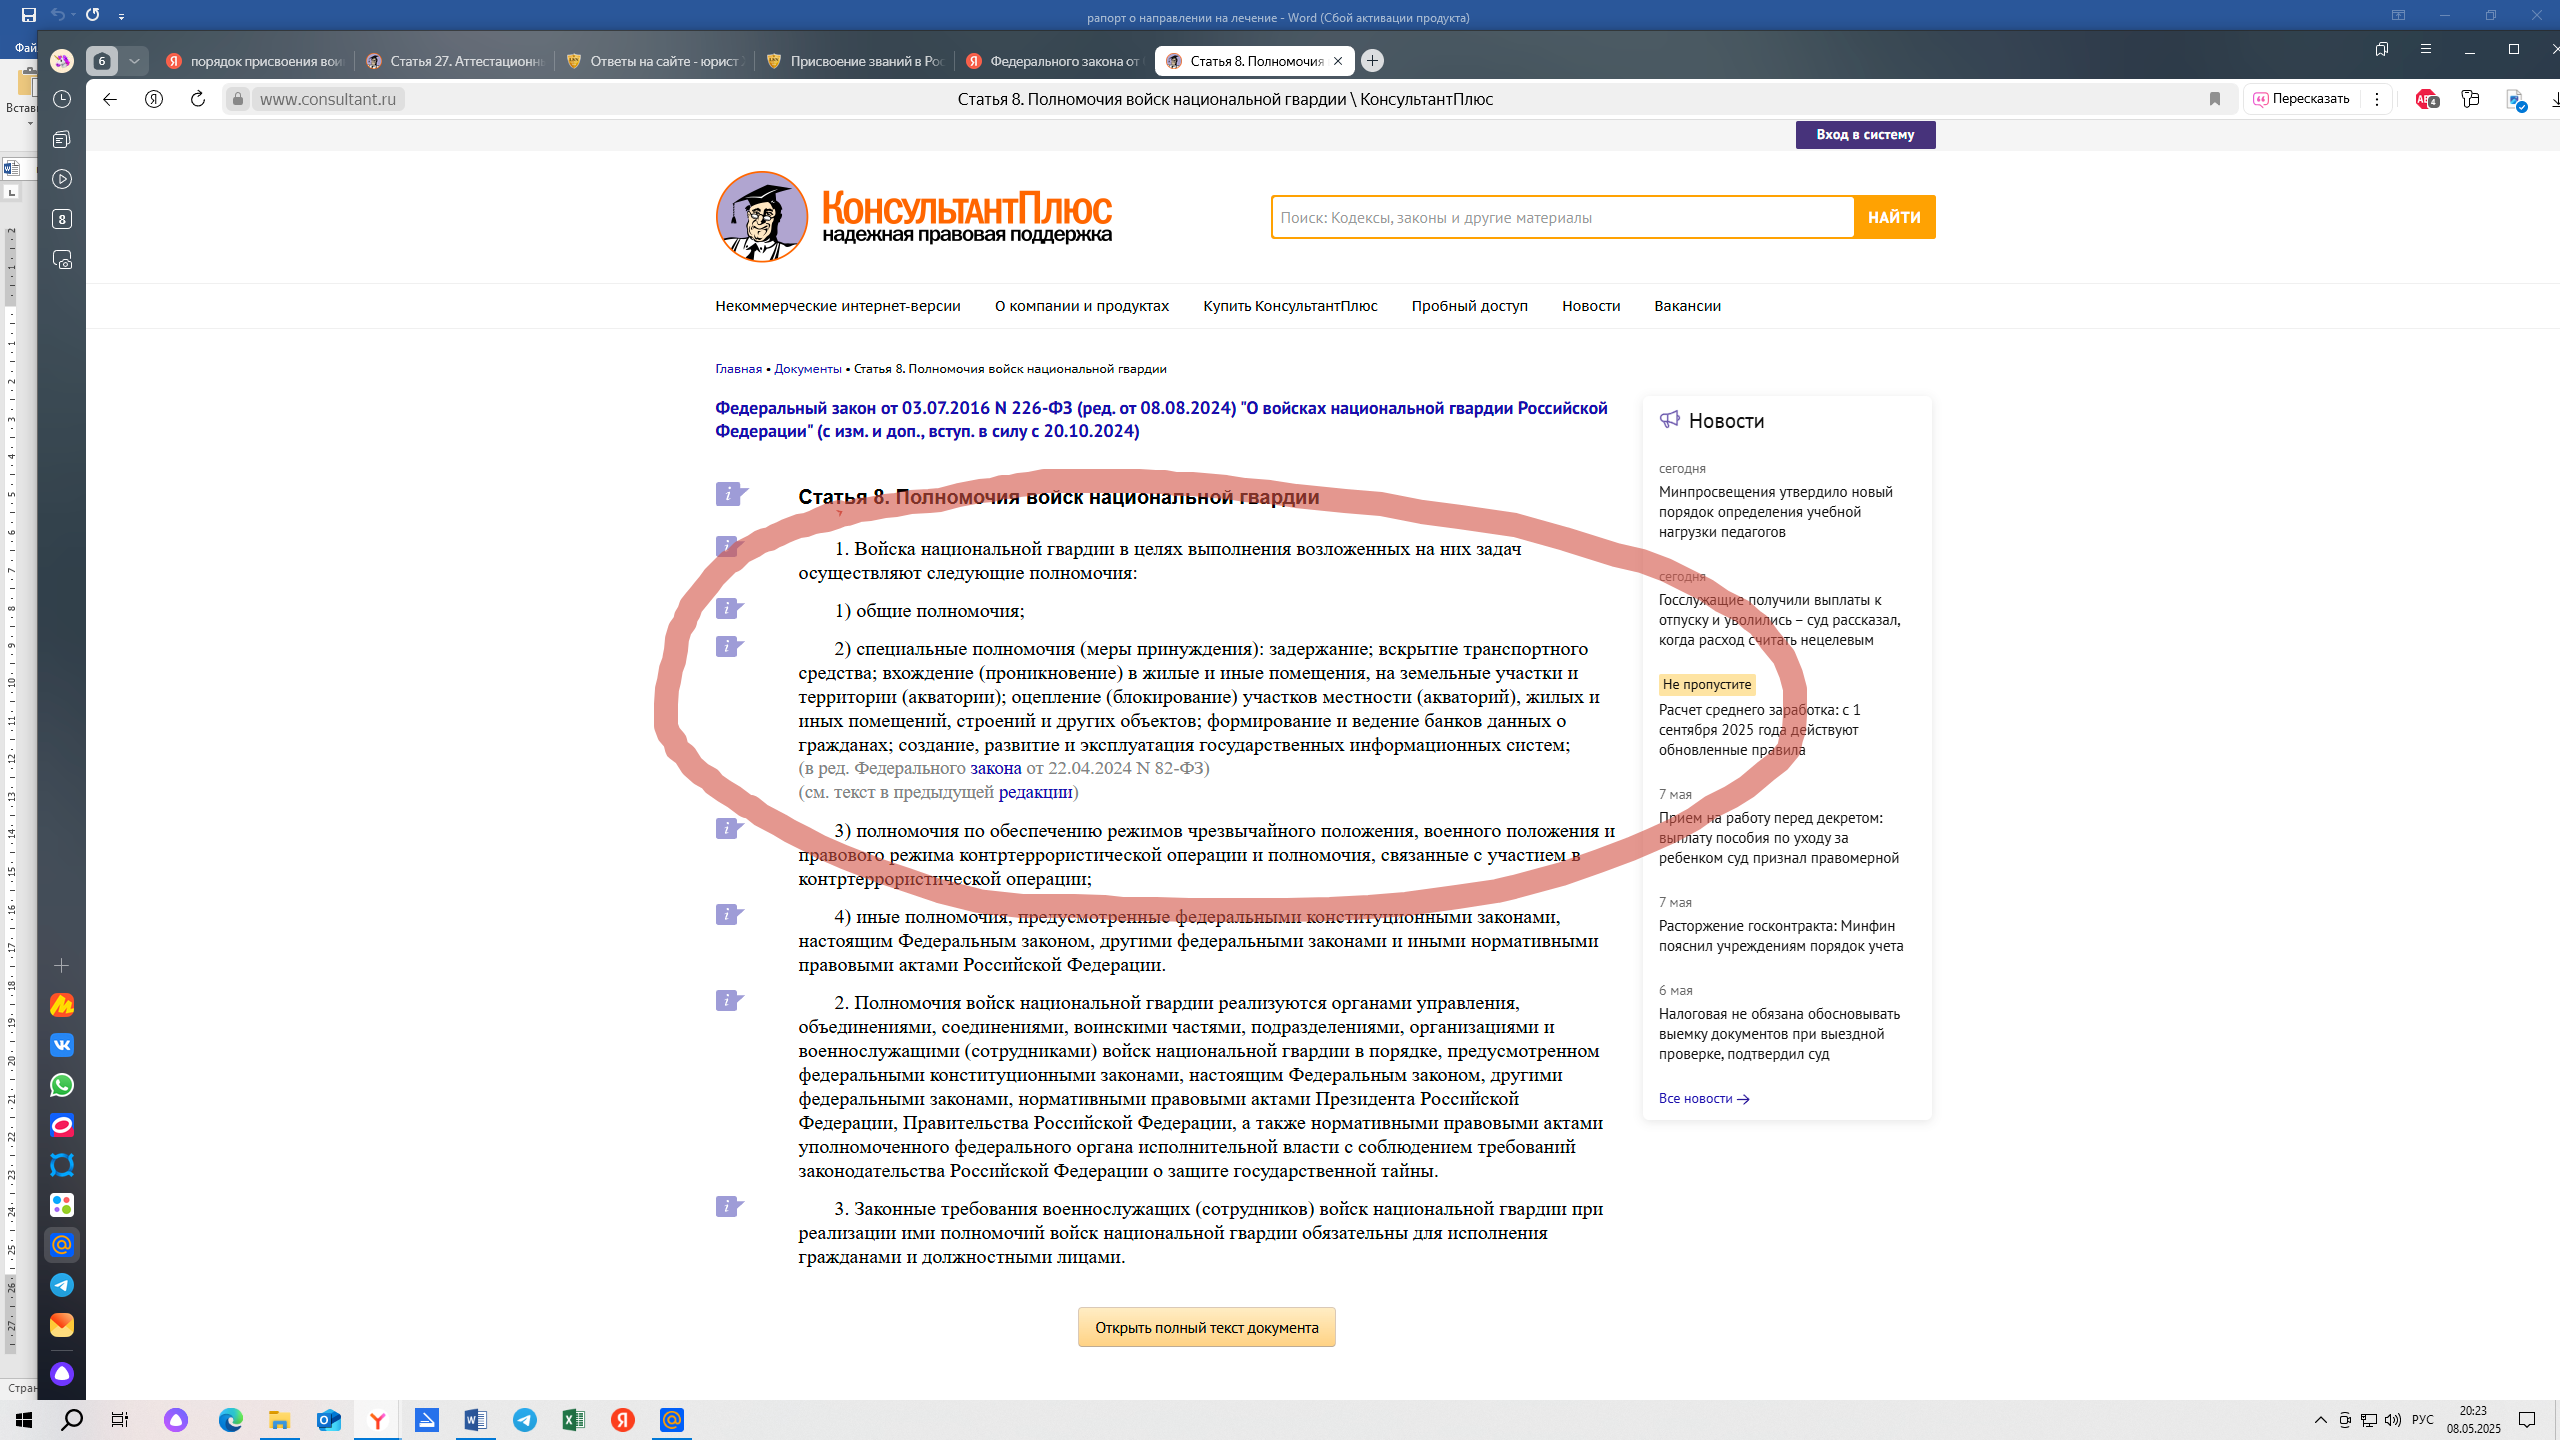Open the Federal Law 226-ФЗ title link
This screenshot has height=1440, width=2560.
pyautogui.click(x=1161, y=420)
